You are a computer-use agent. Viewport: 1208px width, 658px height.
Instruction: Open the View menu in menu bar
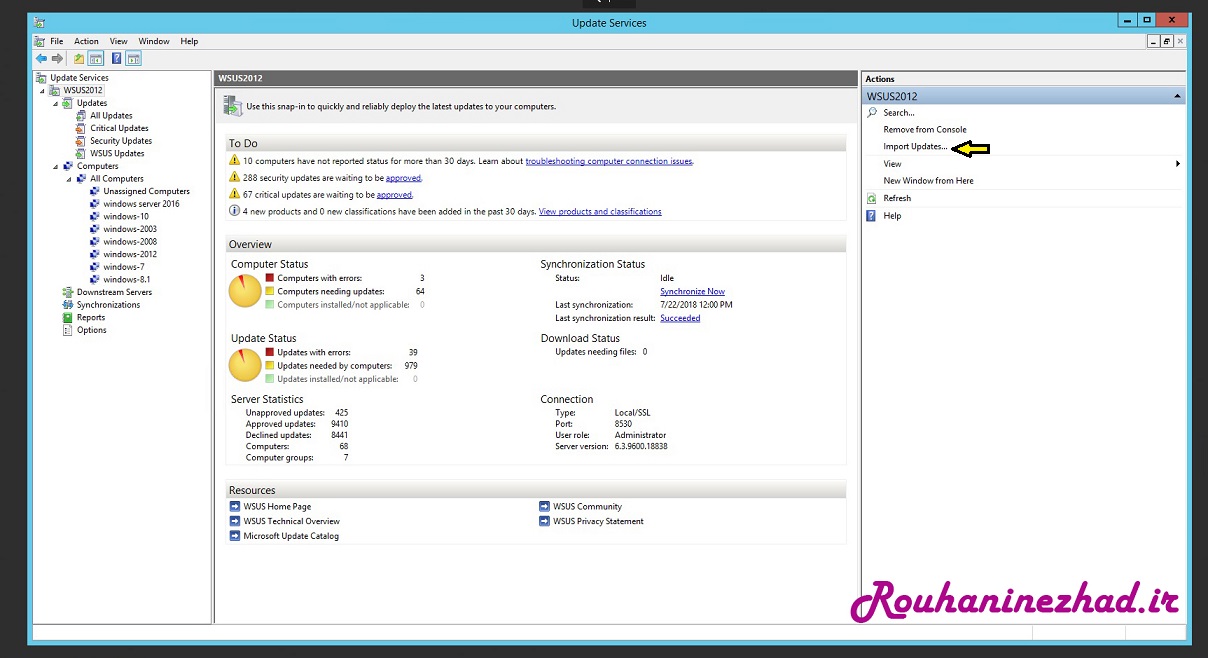(118, 41)
